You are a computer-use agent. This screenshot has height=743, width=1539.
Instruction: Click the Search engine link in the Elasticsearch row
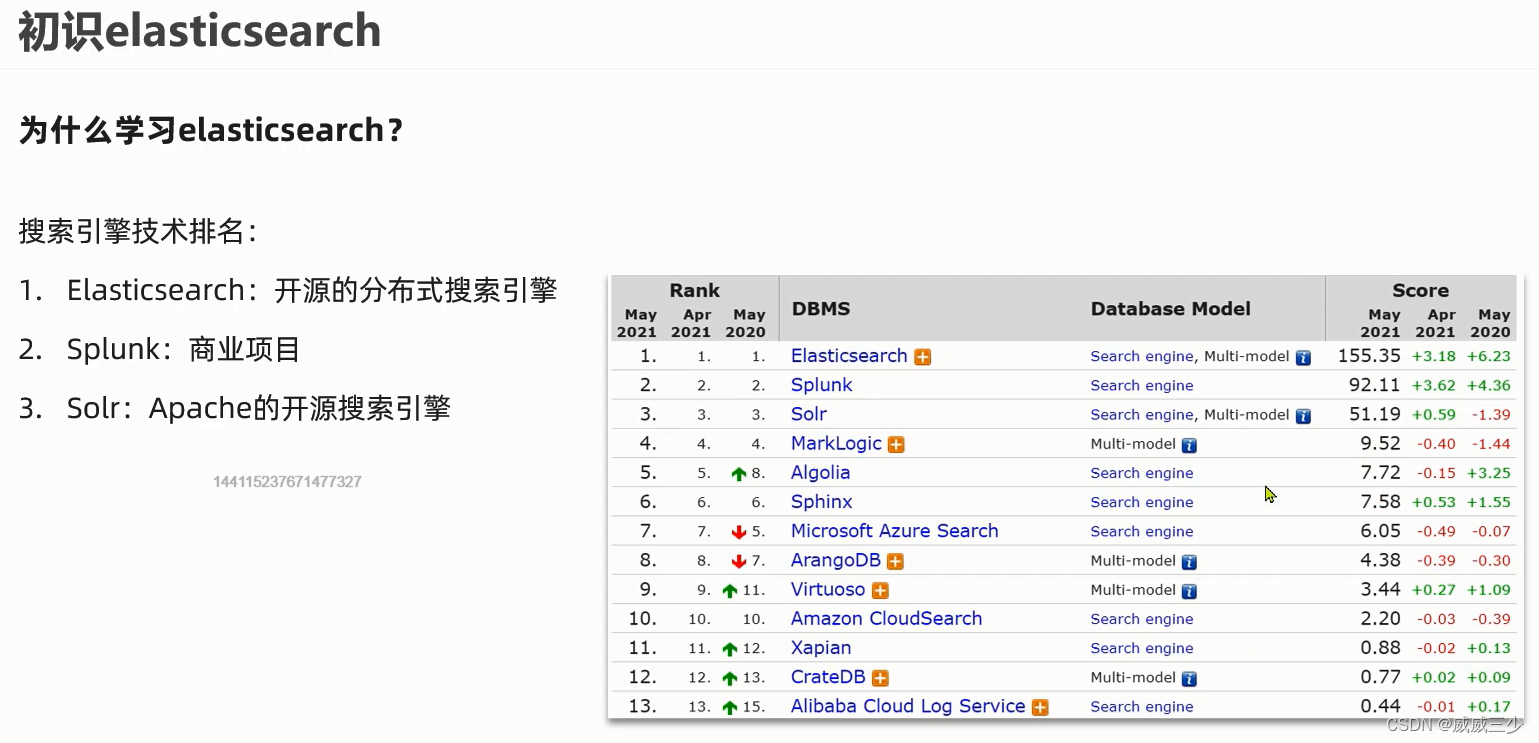(x=1142, y=356)
